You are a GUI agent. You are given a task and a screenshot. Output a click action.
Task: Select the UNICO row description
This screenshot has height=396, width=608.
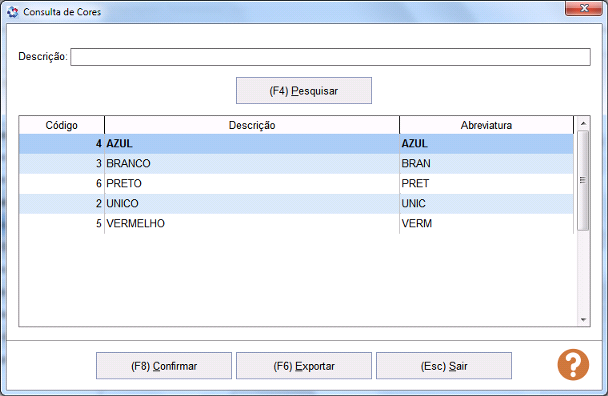point(252,204)
